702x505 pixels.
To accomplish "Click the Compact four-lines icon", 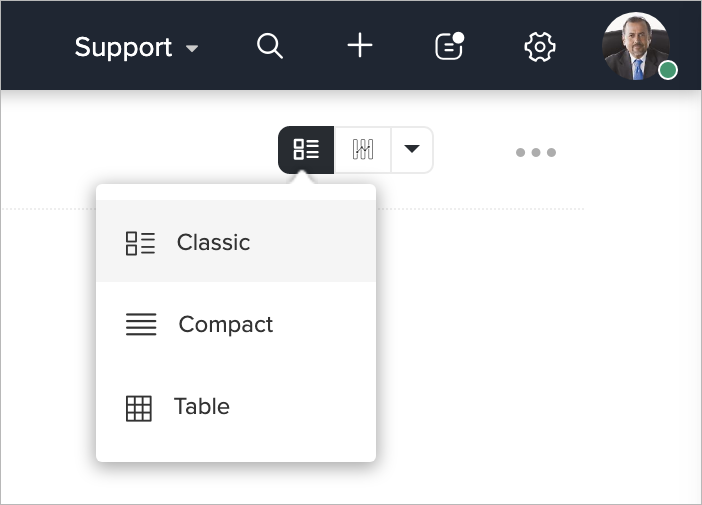I will tap(141, 324).
